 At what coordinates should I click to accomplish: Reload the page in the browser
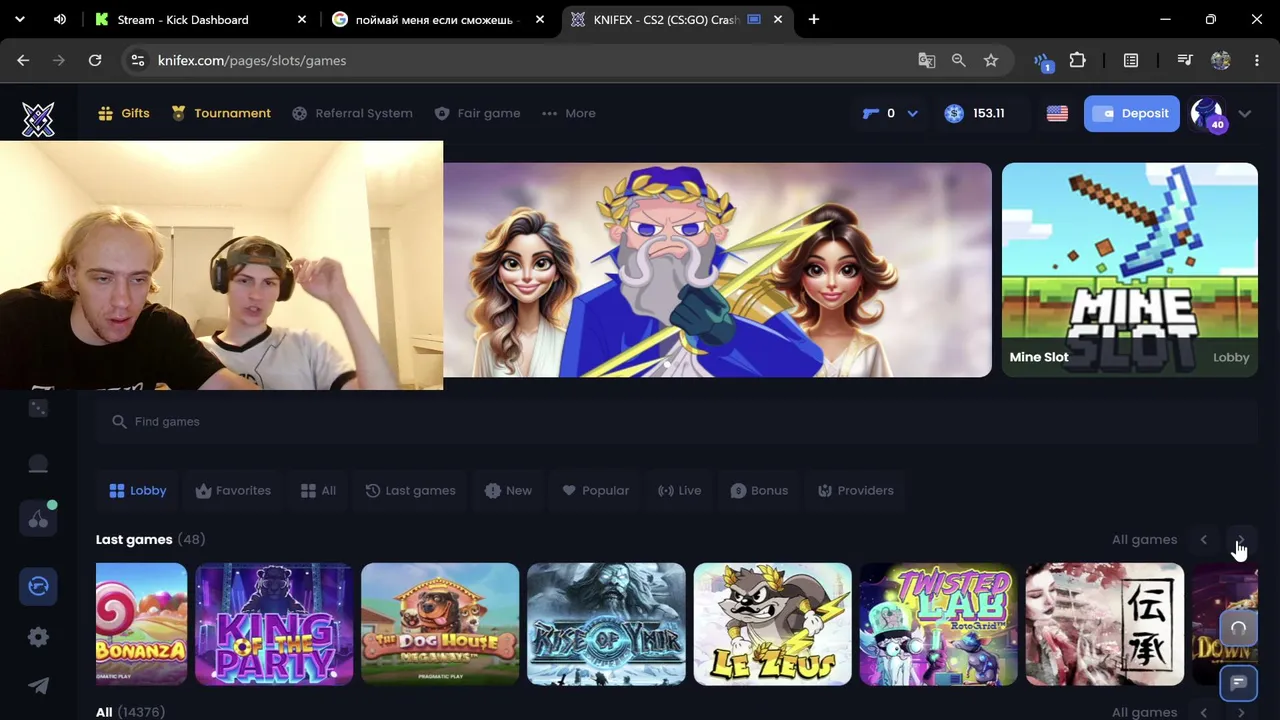pyautogui.click(x=95, y=60)
